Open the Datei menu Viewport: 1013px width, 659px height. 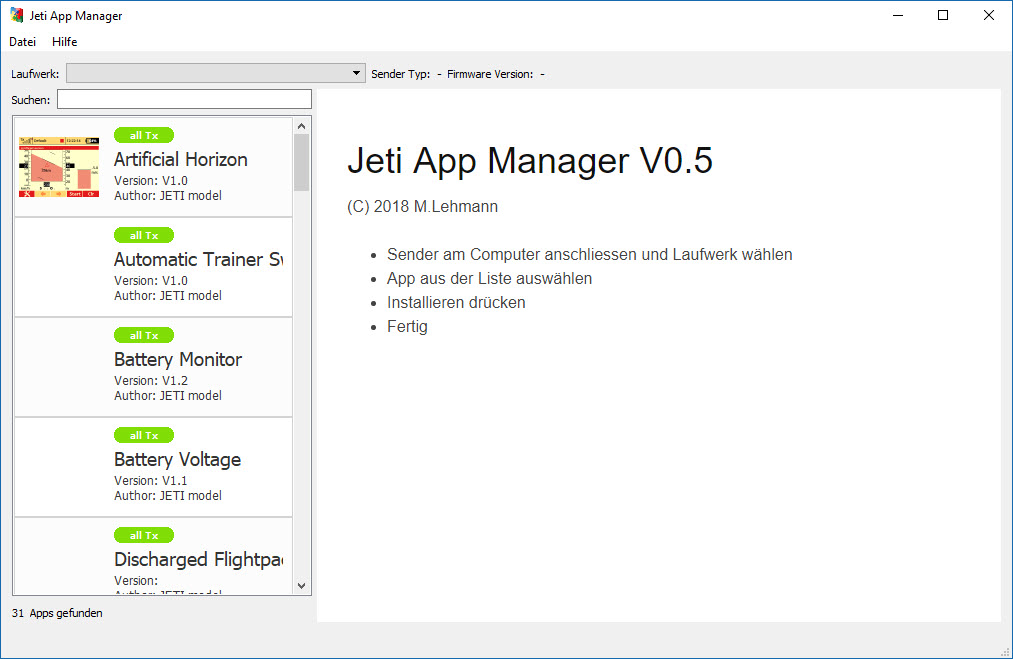23,42
